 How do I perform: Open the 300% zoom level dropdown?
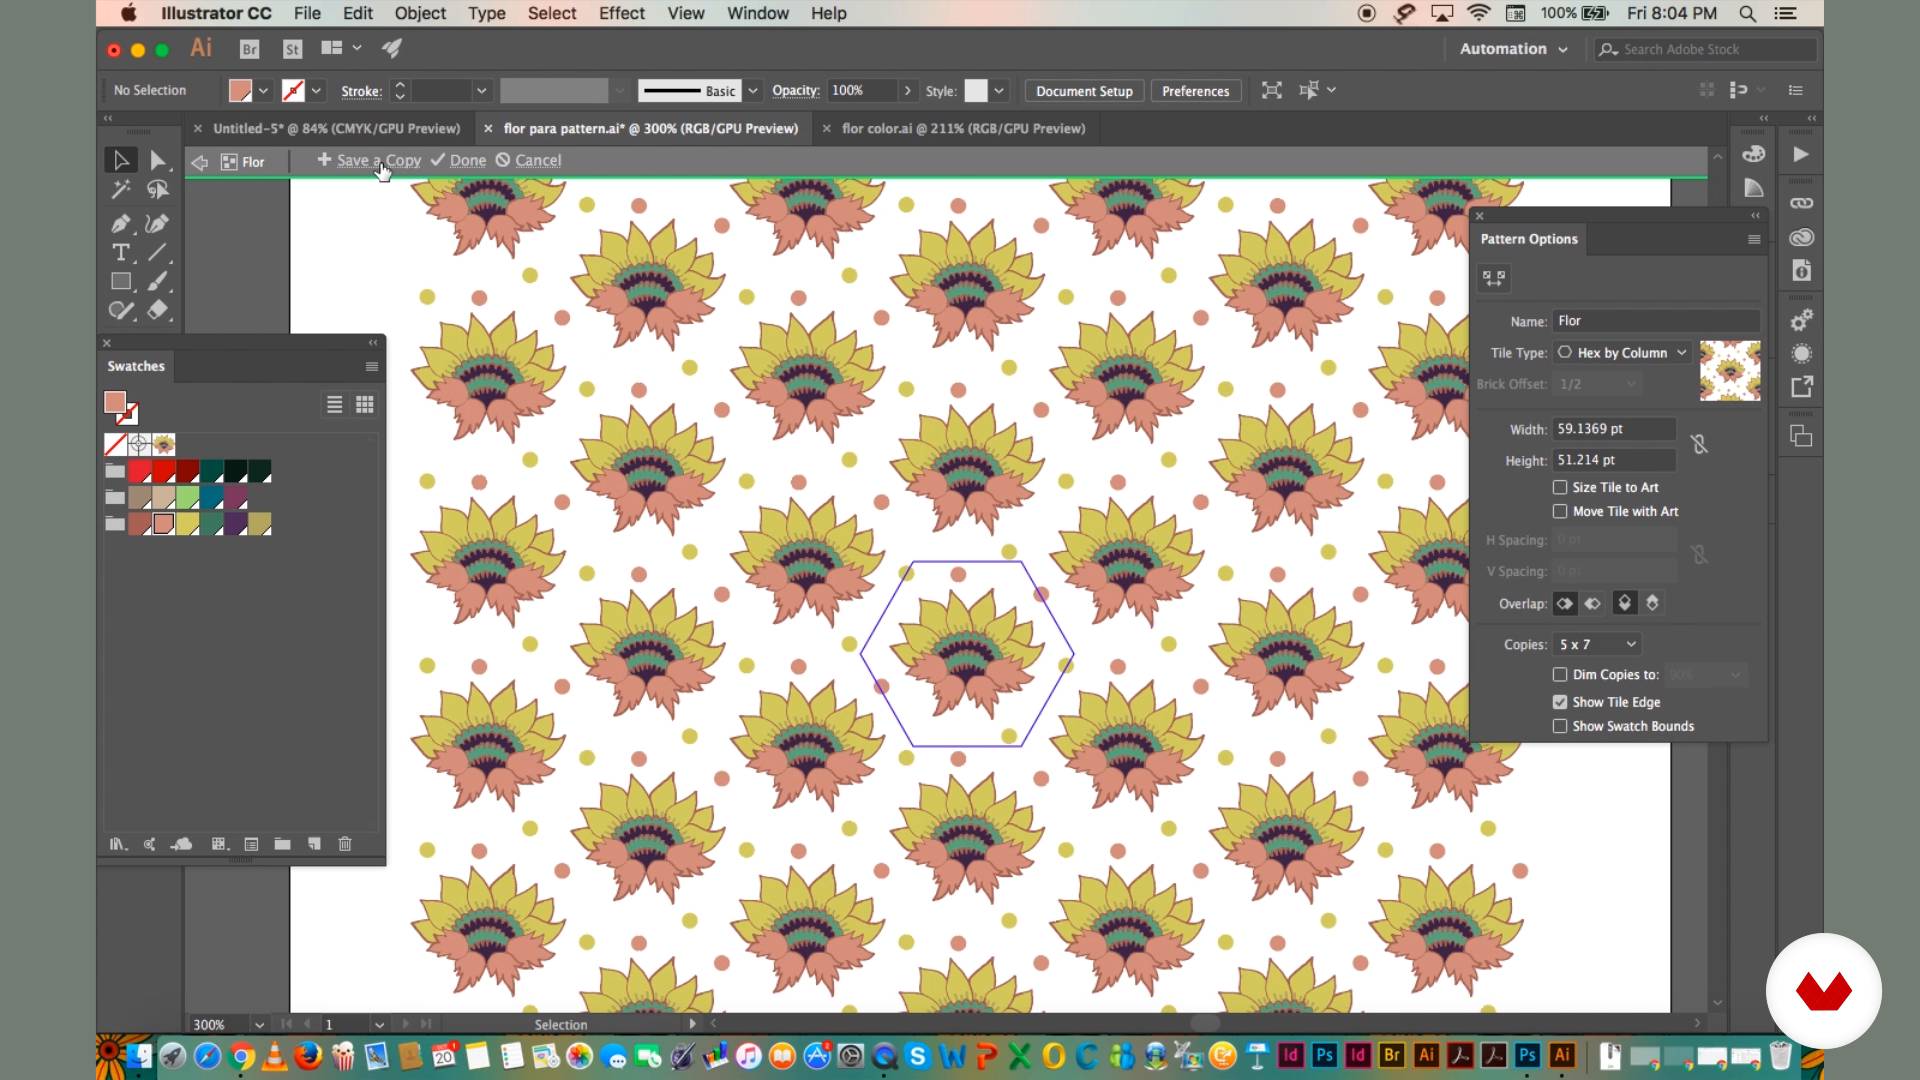coord(259,1025)
